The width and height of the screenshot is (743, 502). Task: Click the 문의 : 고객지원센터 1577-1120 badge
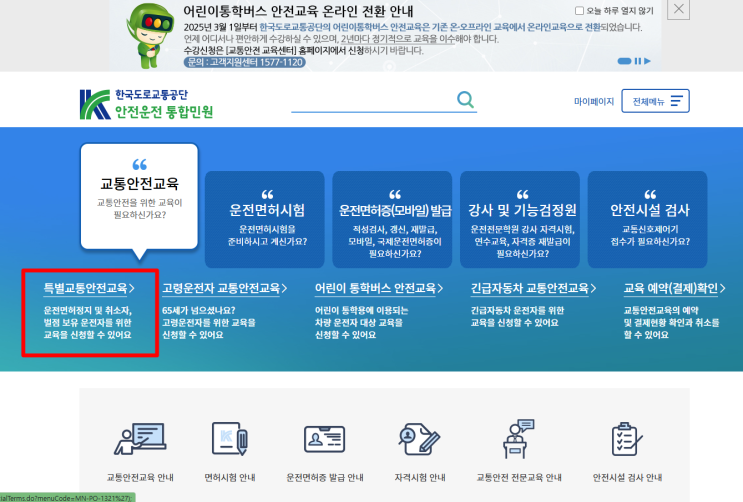pyautogui.click(x=245, y=62)
